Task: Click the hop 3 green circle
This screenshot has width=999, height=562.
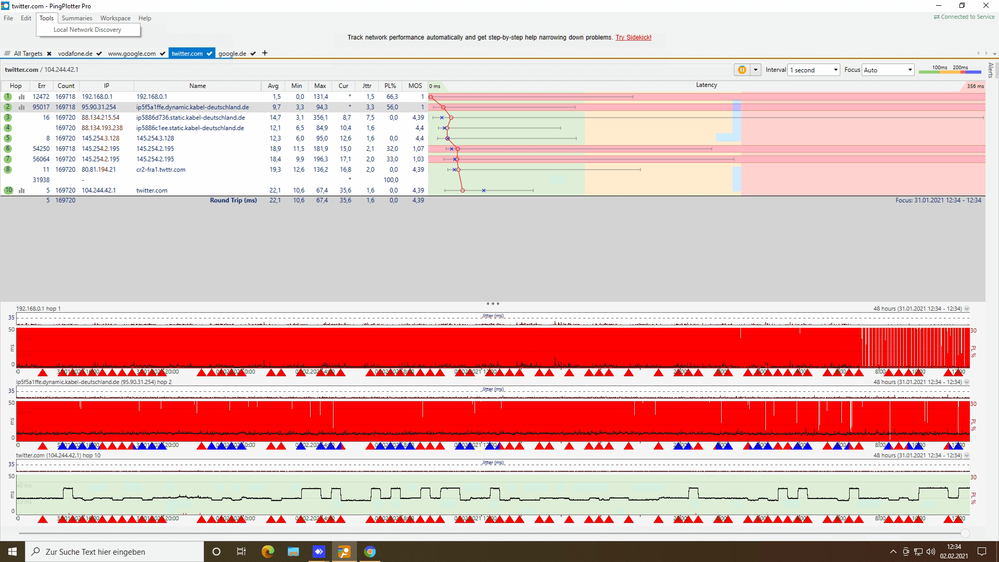Action: tap(8, 117)
